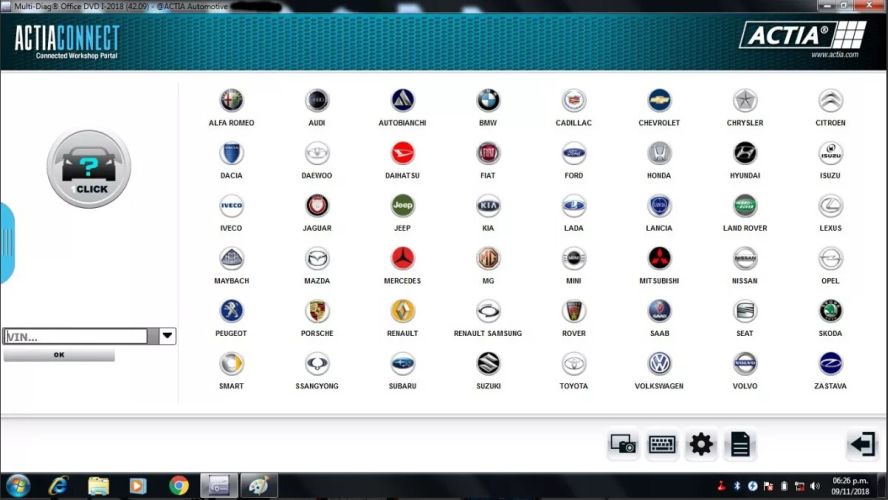Open the document report icon

tap(740, 445)
